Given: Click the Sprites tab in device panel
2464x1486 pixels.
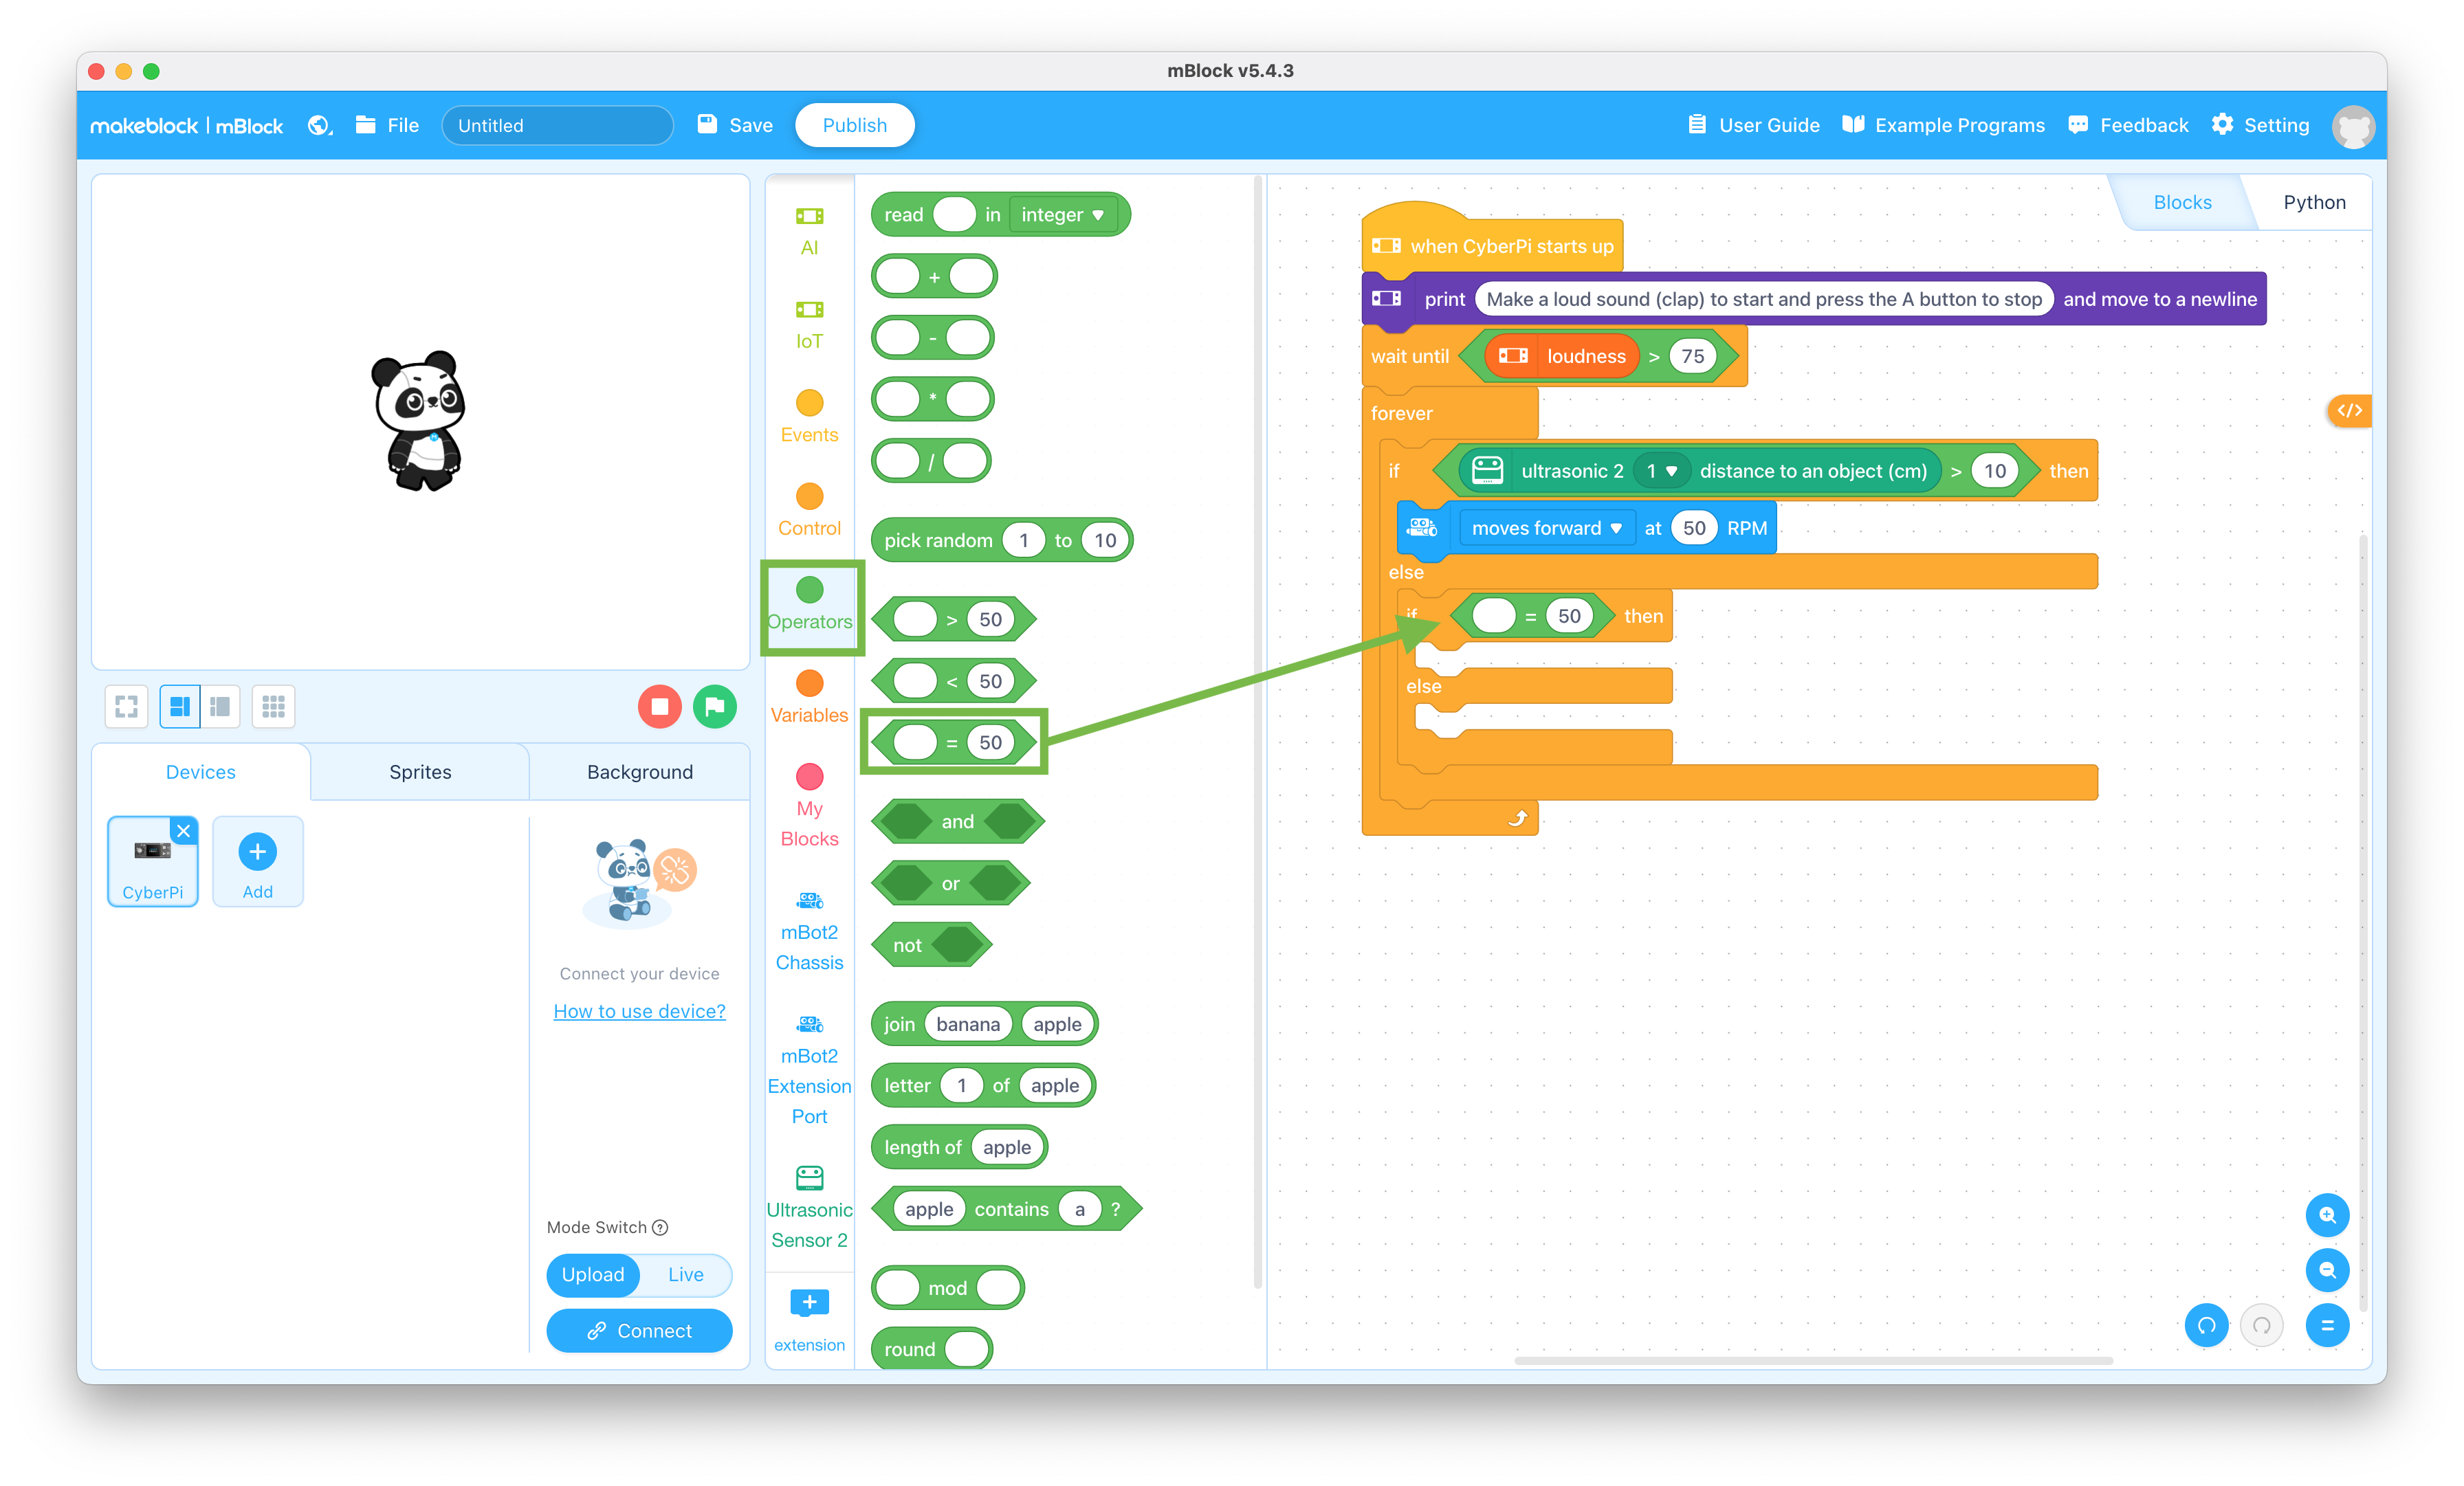Looking at the screenshot, I should 419,770.
